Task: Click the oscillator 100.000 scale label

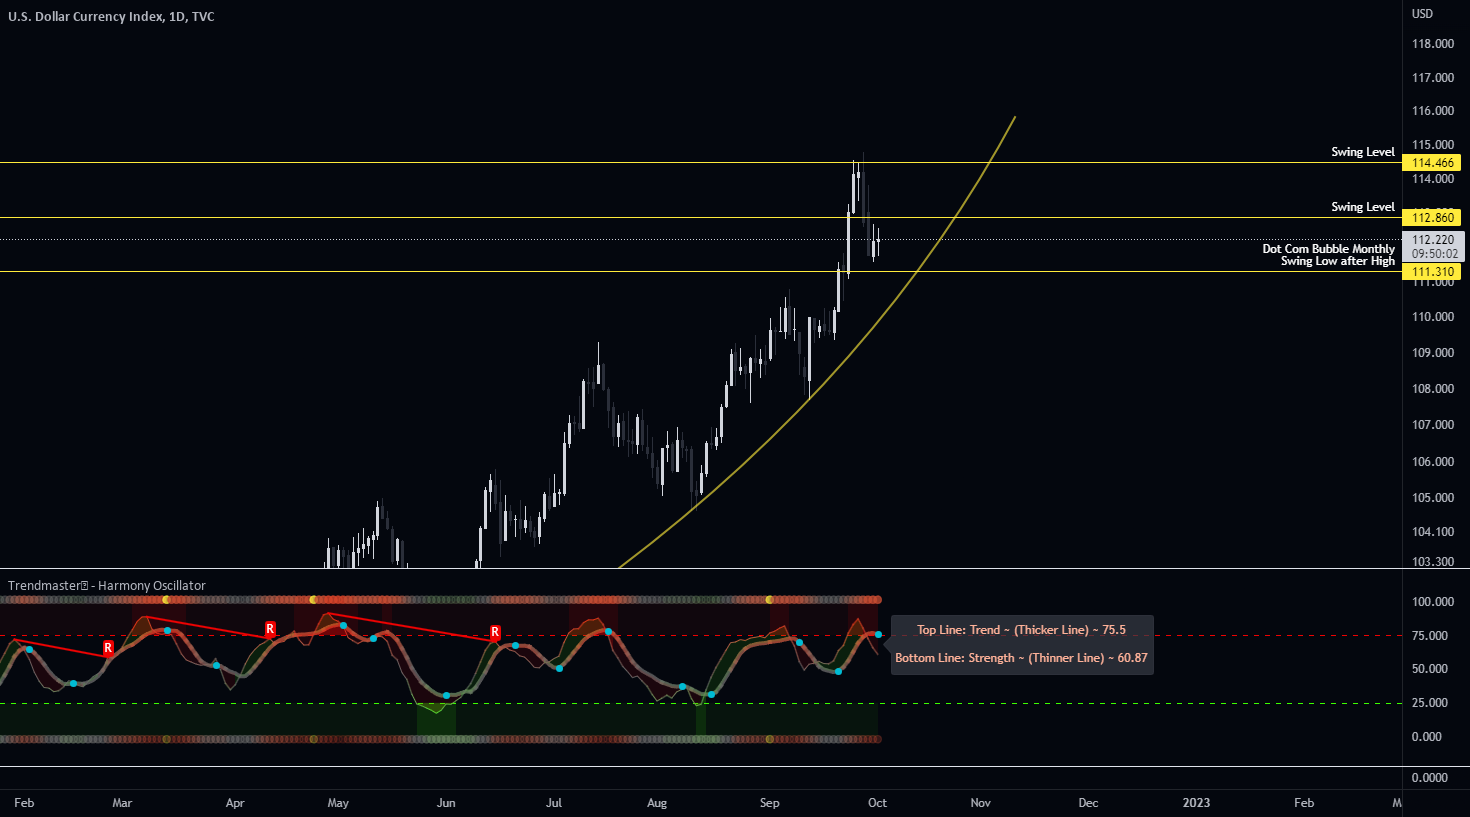Action: (x=1433, y=602)
